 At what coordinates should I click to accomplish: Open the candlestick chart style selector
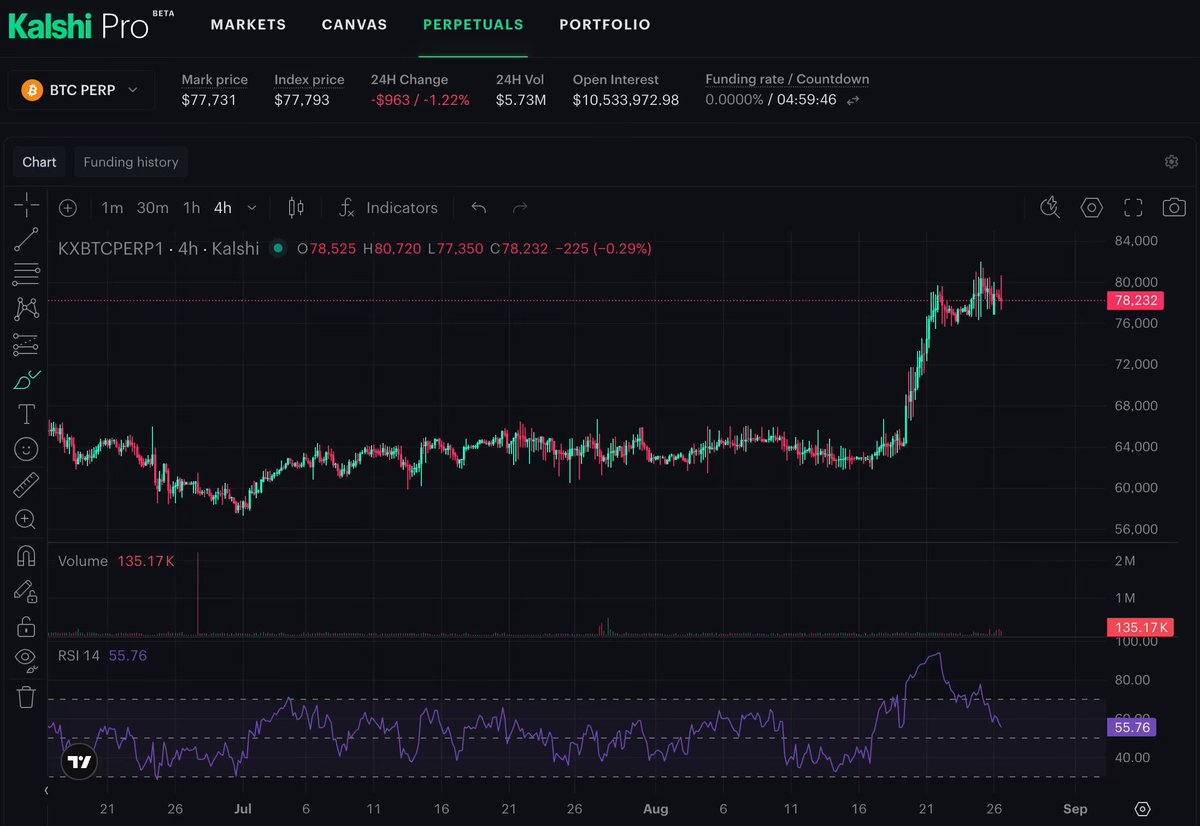296,208
